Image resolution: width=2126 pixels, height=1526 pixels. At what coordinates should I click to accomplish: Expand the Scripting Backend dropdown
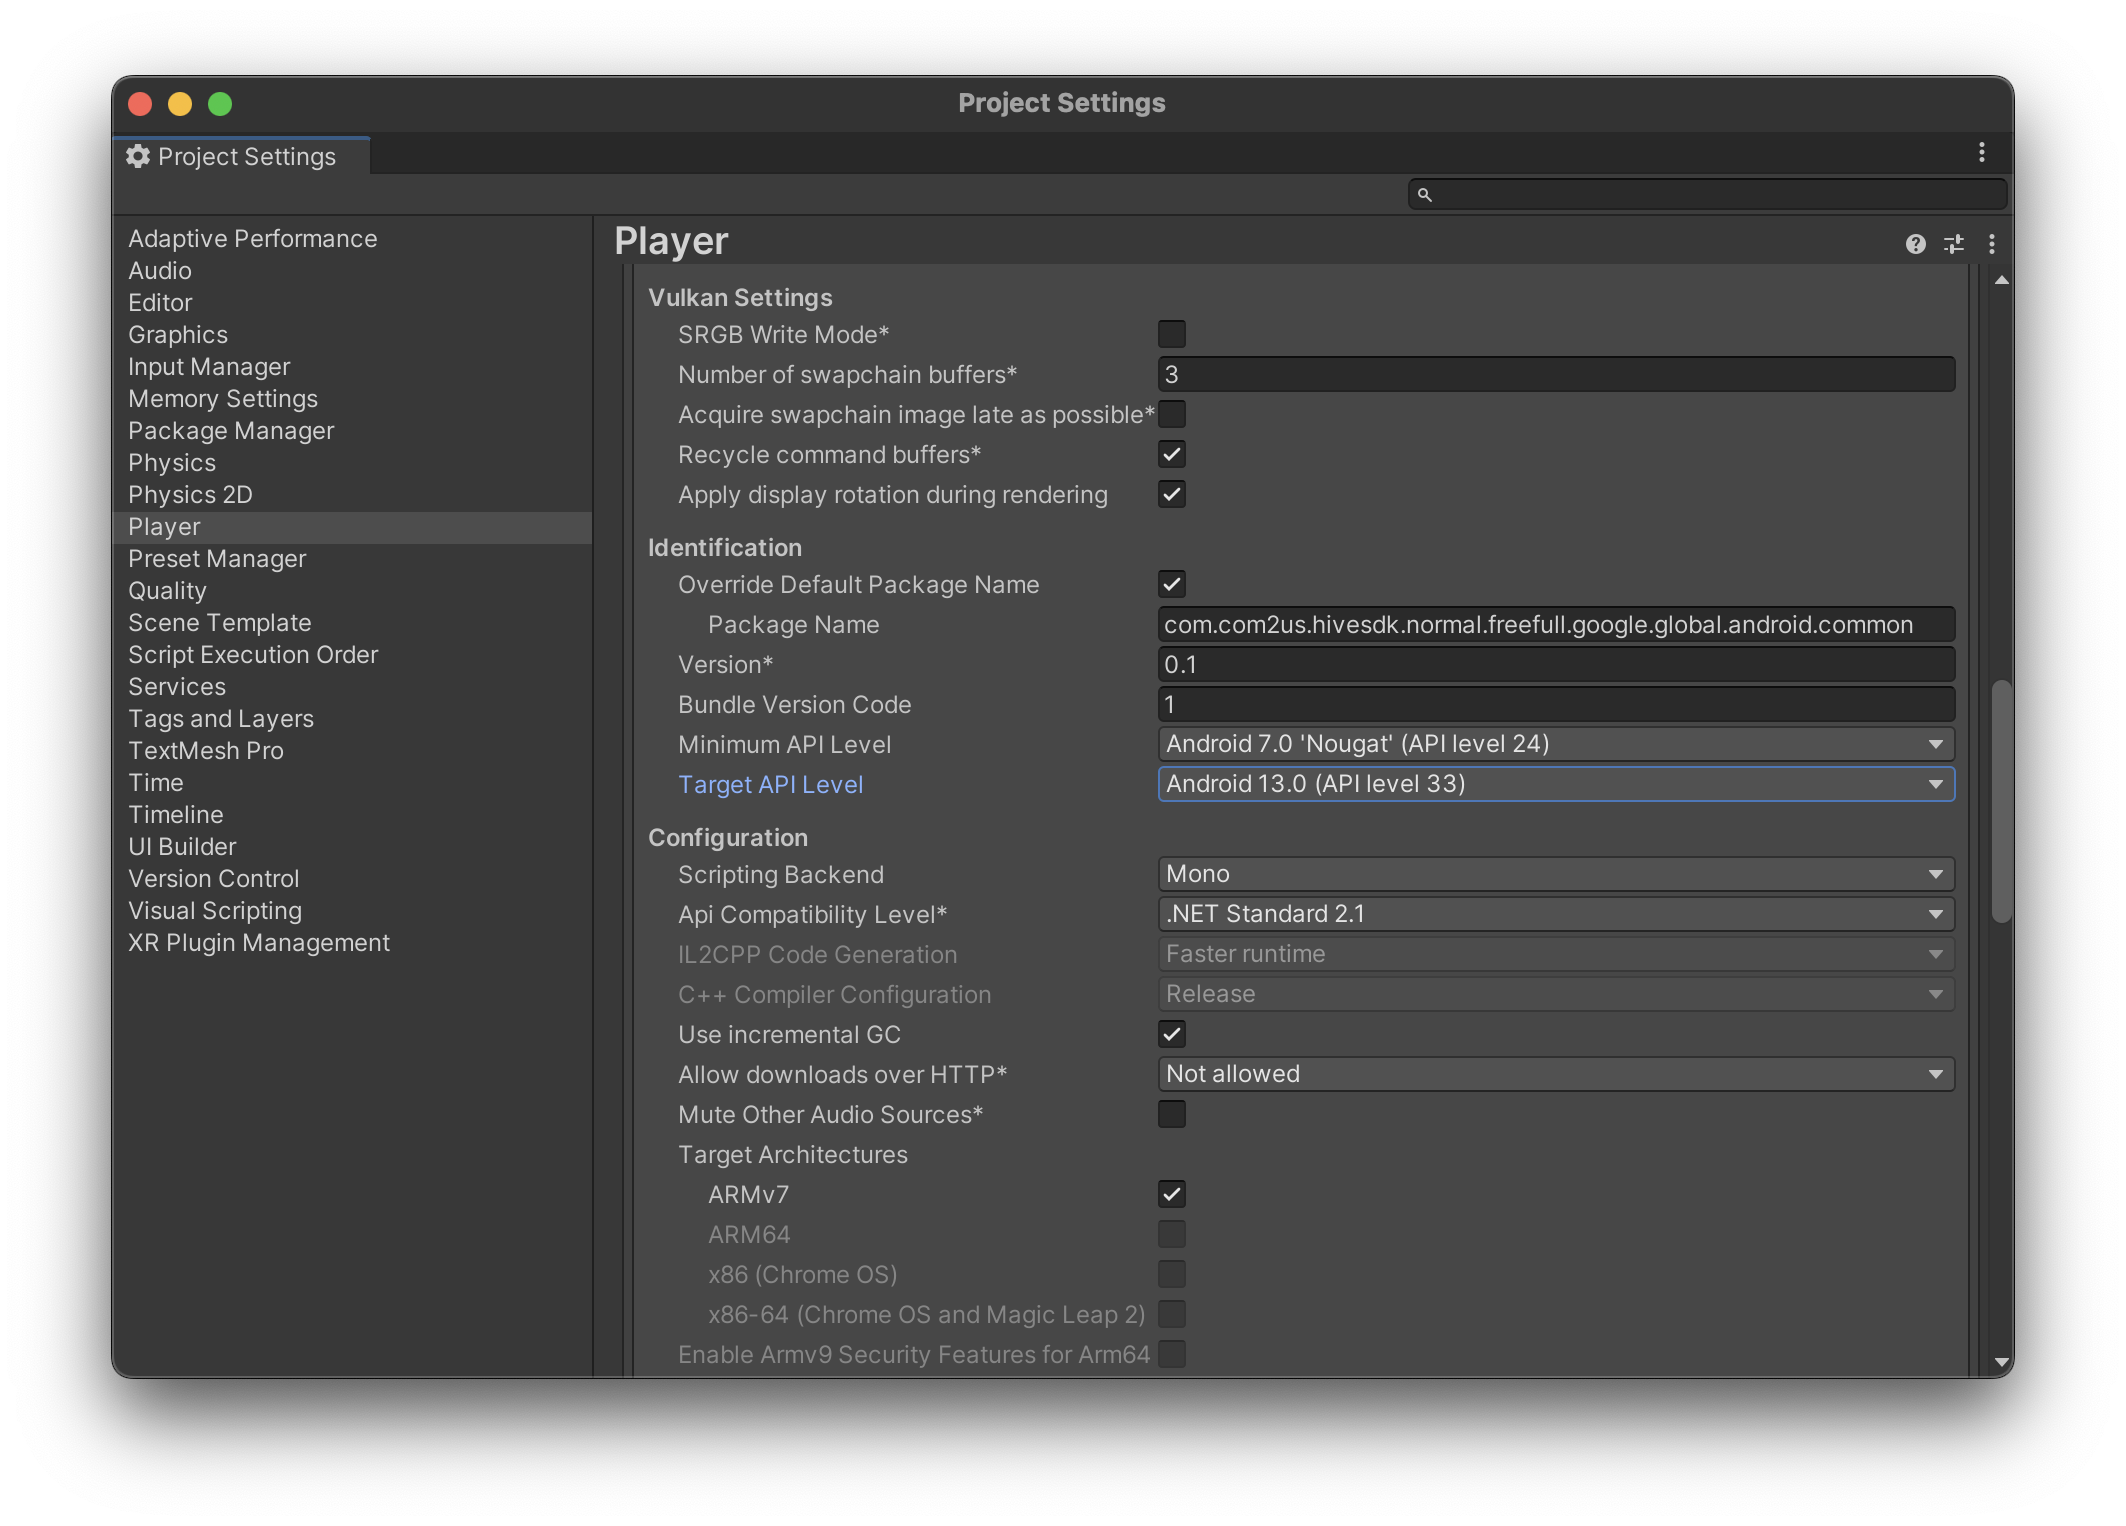[1555, 874]
